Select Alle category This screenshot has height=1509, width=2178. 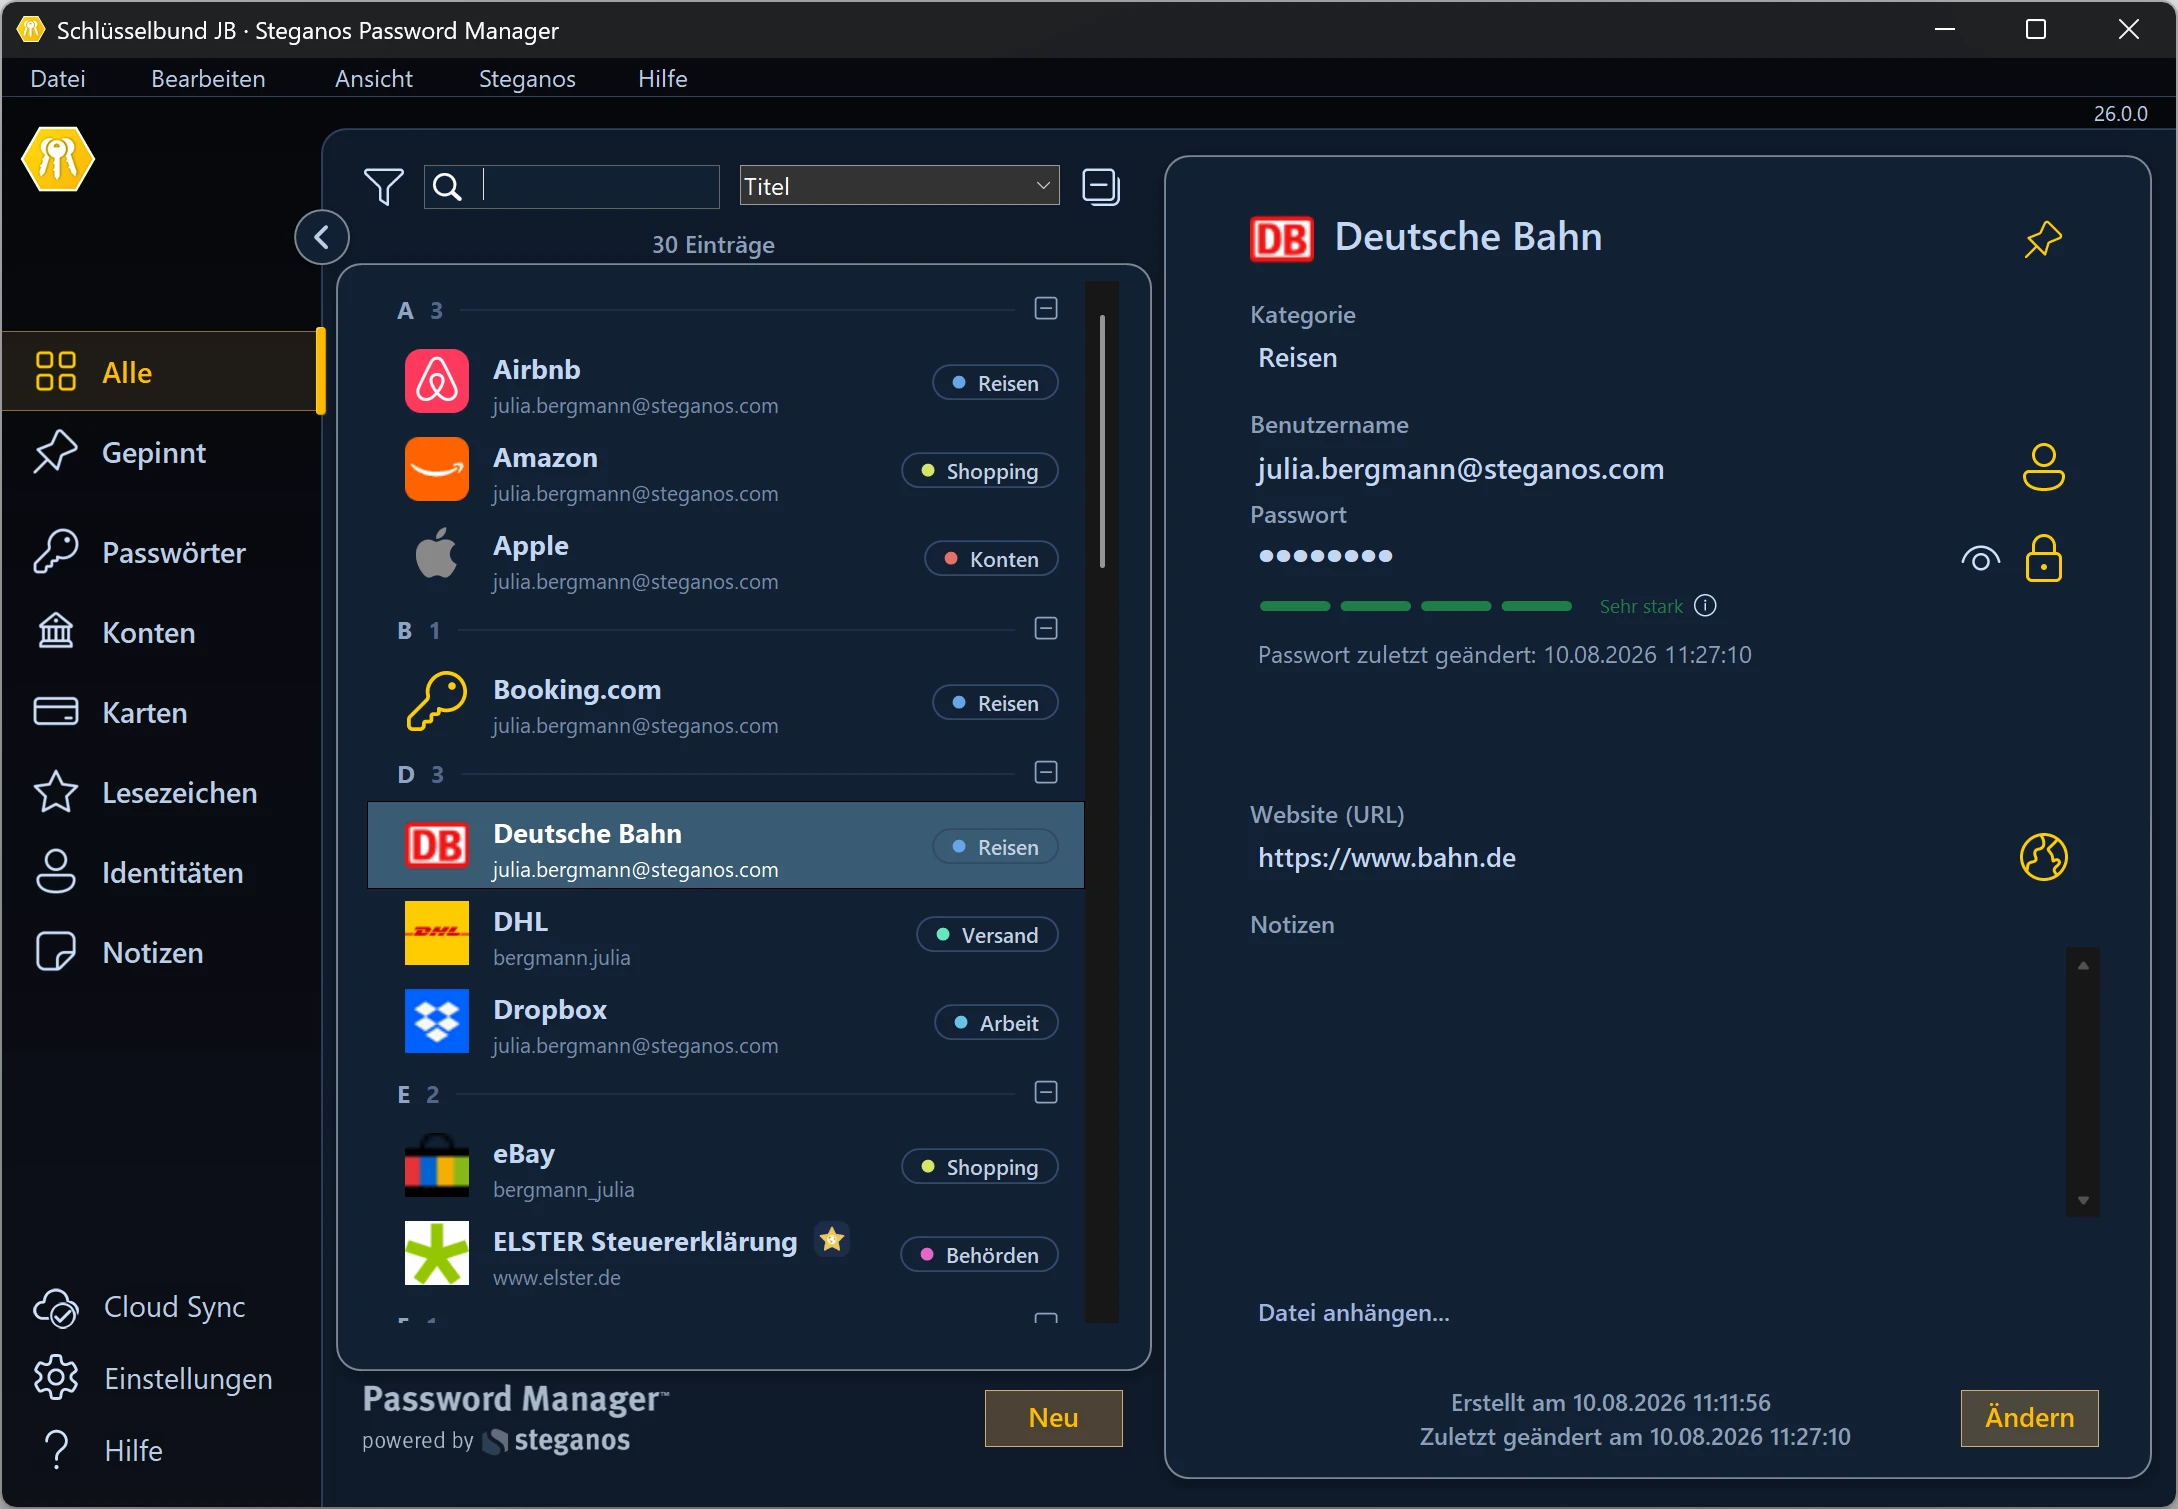pos(160,371)
